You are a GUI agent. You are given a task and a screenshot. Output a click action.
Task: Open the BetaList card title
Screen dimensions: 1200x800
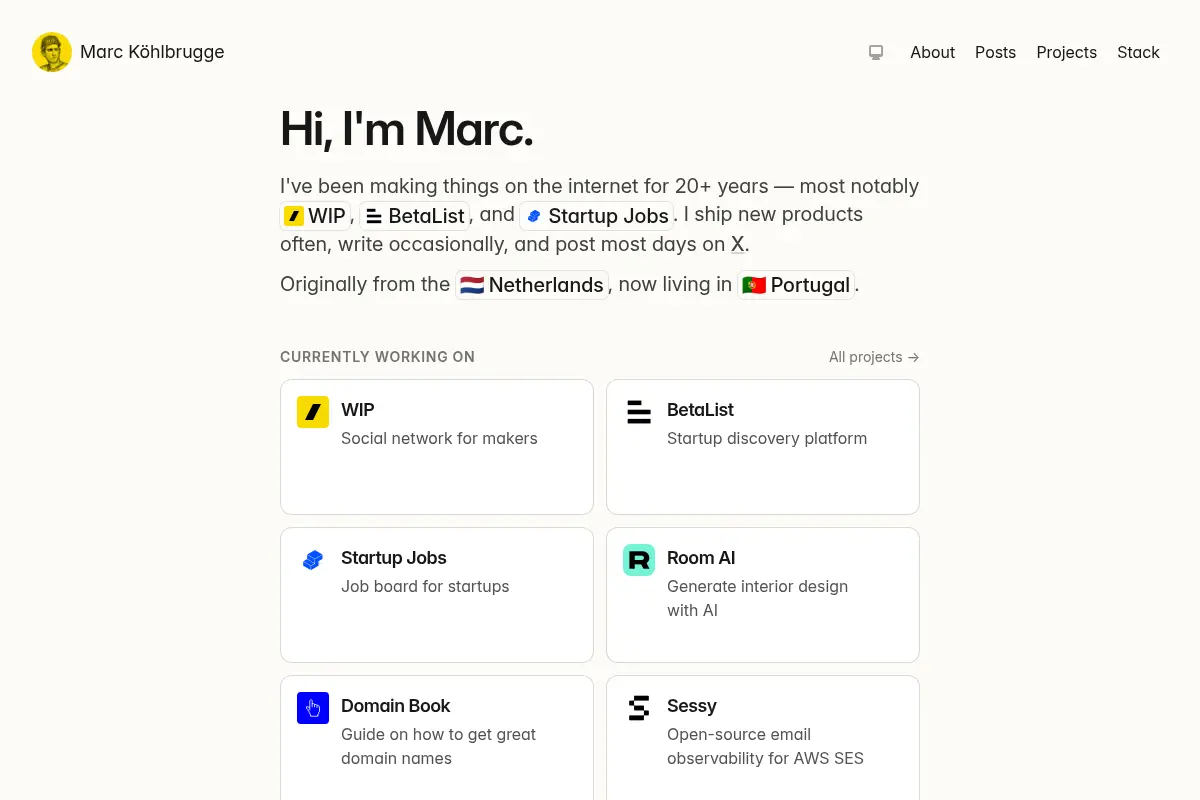[700, 410]
